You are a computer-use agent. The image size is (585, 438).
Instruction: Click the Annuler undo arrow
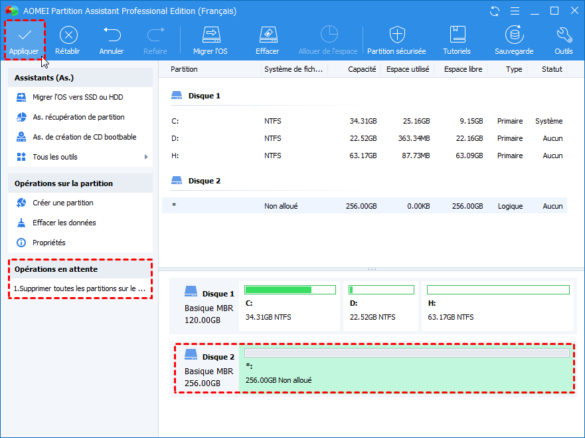coord(112,40)
